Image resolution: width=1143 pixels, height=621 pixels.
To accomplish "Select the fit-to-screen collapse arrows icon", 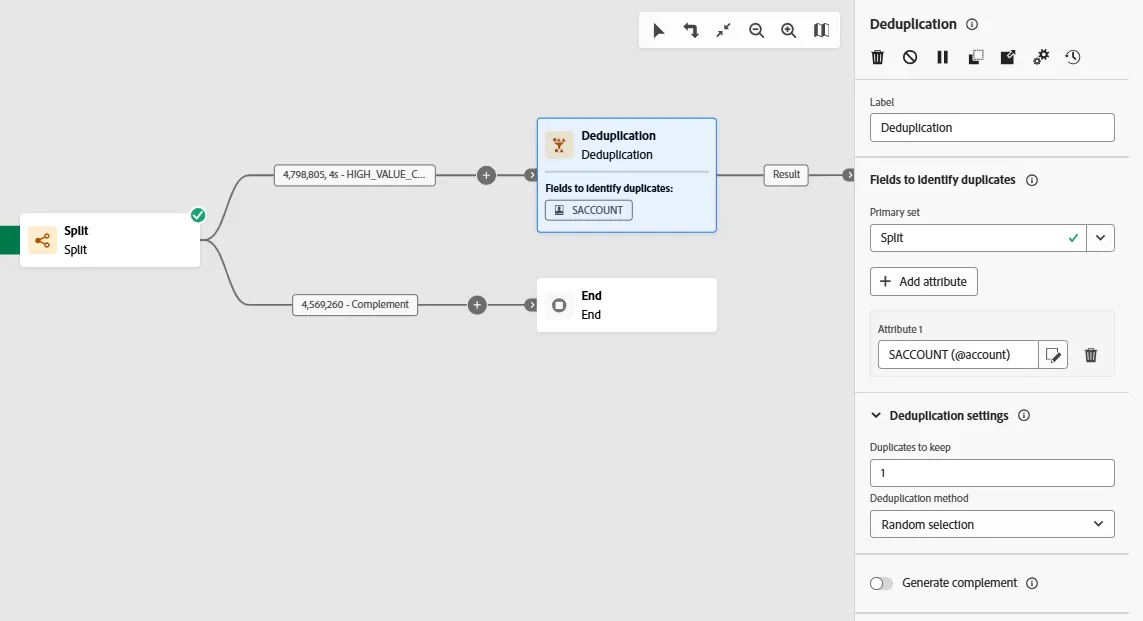I will [723, 31].
